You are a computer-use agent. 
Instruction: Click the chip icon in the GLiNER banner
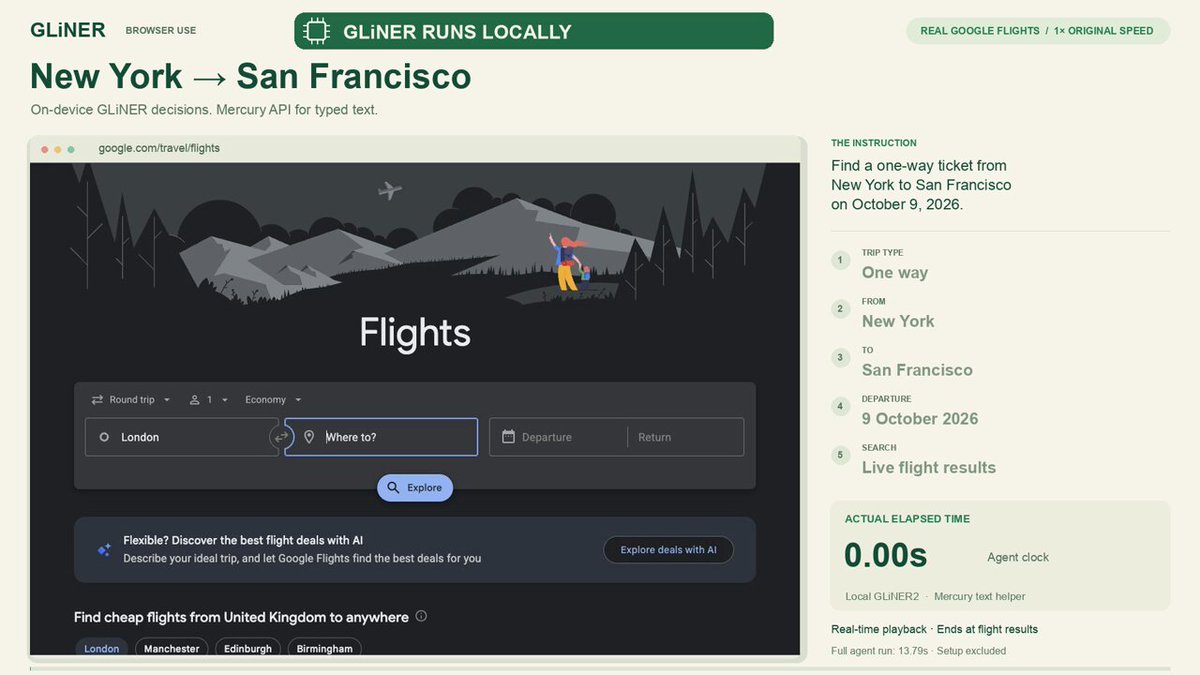point(317,31)
